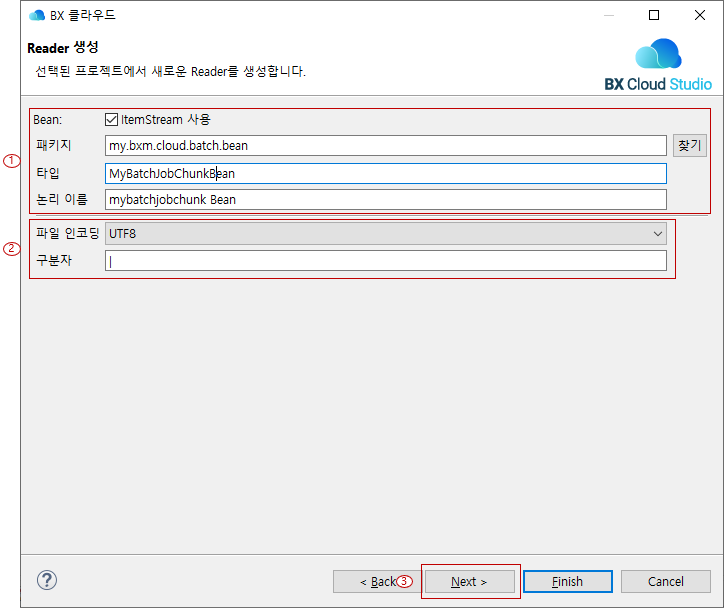Click the red circled number 1 marker
Image resolution: width=724 pixels, height=608 pixels.
(13, 161)
